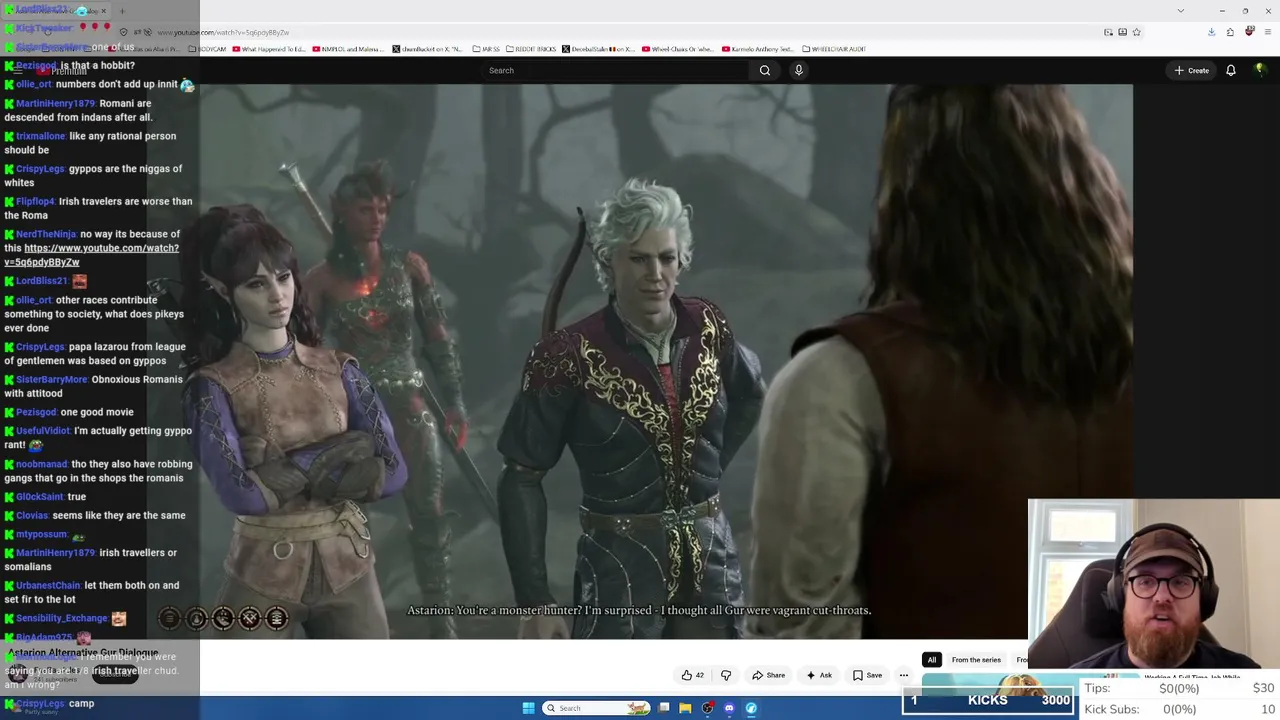Click the Share button
This screenshot has width=1280, height=720.
click(x=768, y=675)
